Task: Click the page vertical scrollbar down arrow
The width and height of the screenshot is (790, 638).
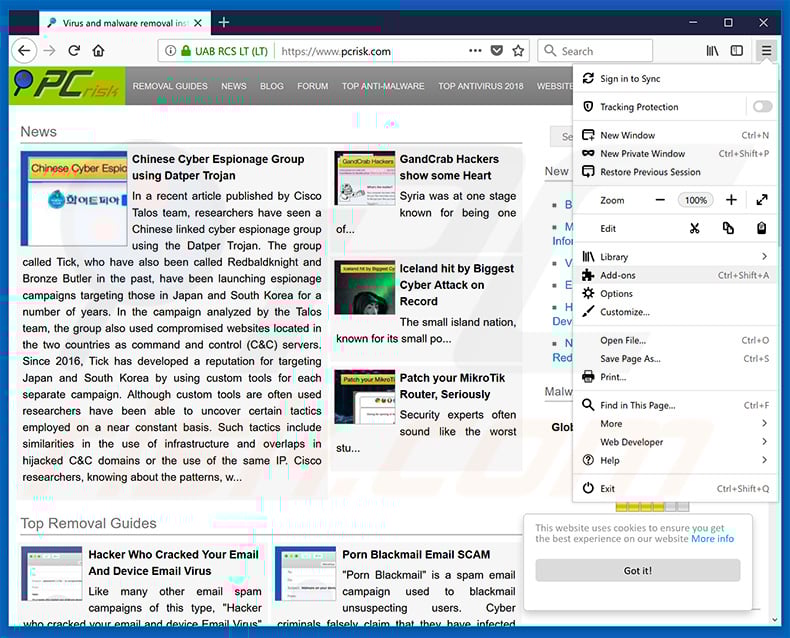Action: pyautogui.click(x=775, y=620)
